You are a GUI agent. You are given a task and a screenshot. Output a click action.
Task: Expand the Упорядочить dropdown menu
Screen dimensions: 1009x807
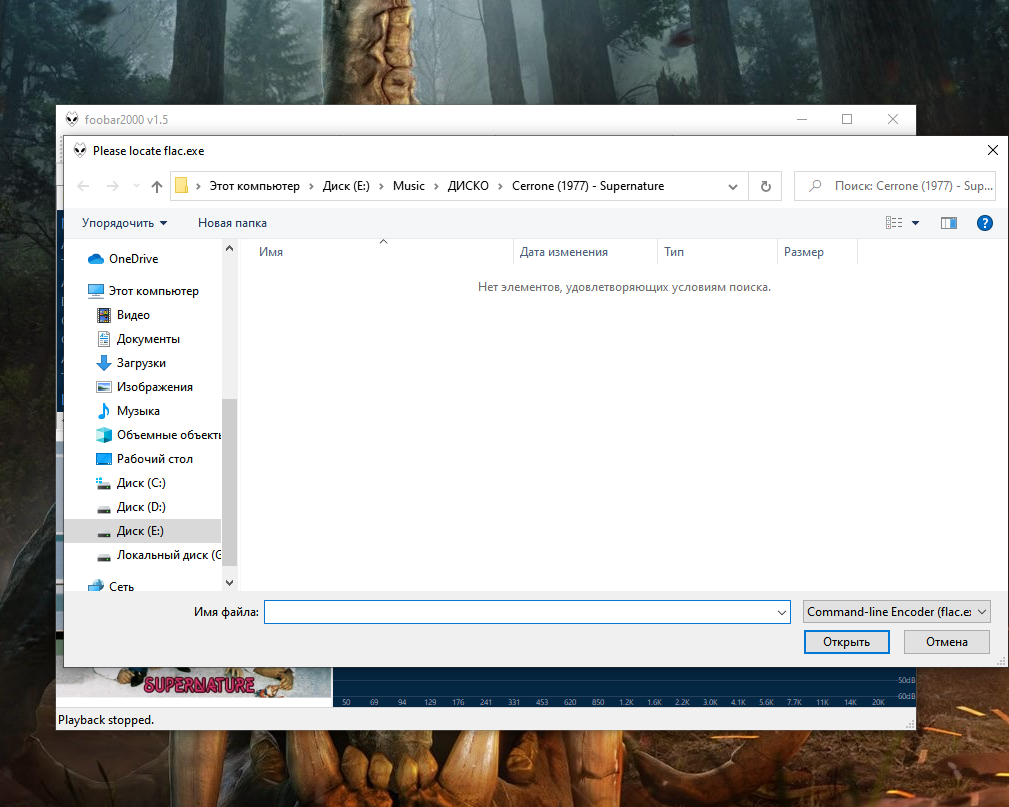click(x=124, y=223)
